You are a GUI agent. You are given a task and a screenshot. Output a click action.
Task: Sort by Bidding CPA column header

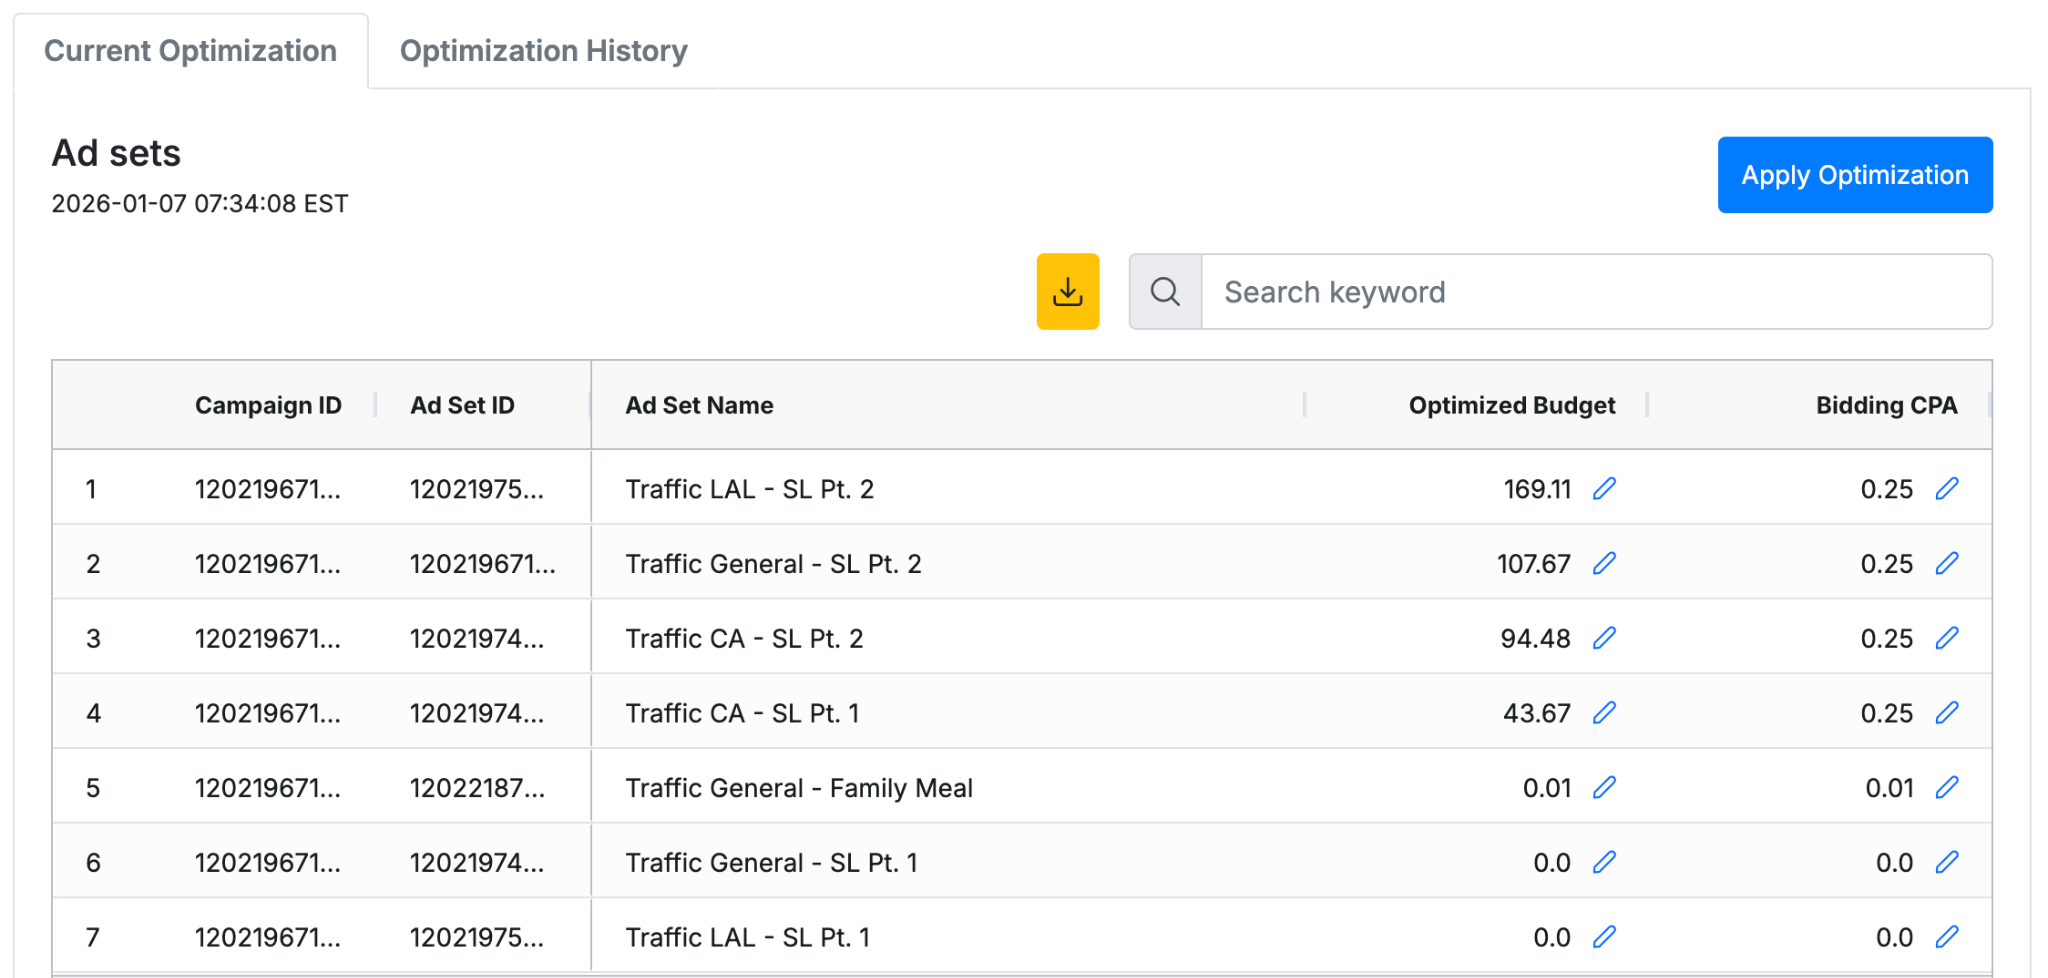click(1886, 405)
